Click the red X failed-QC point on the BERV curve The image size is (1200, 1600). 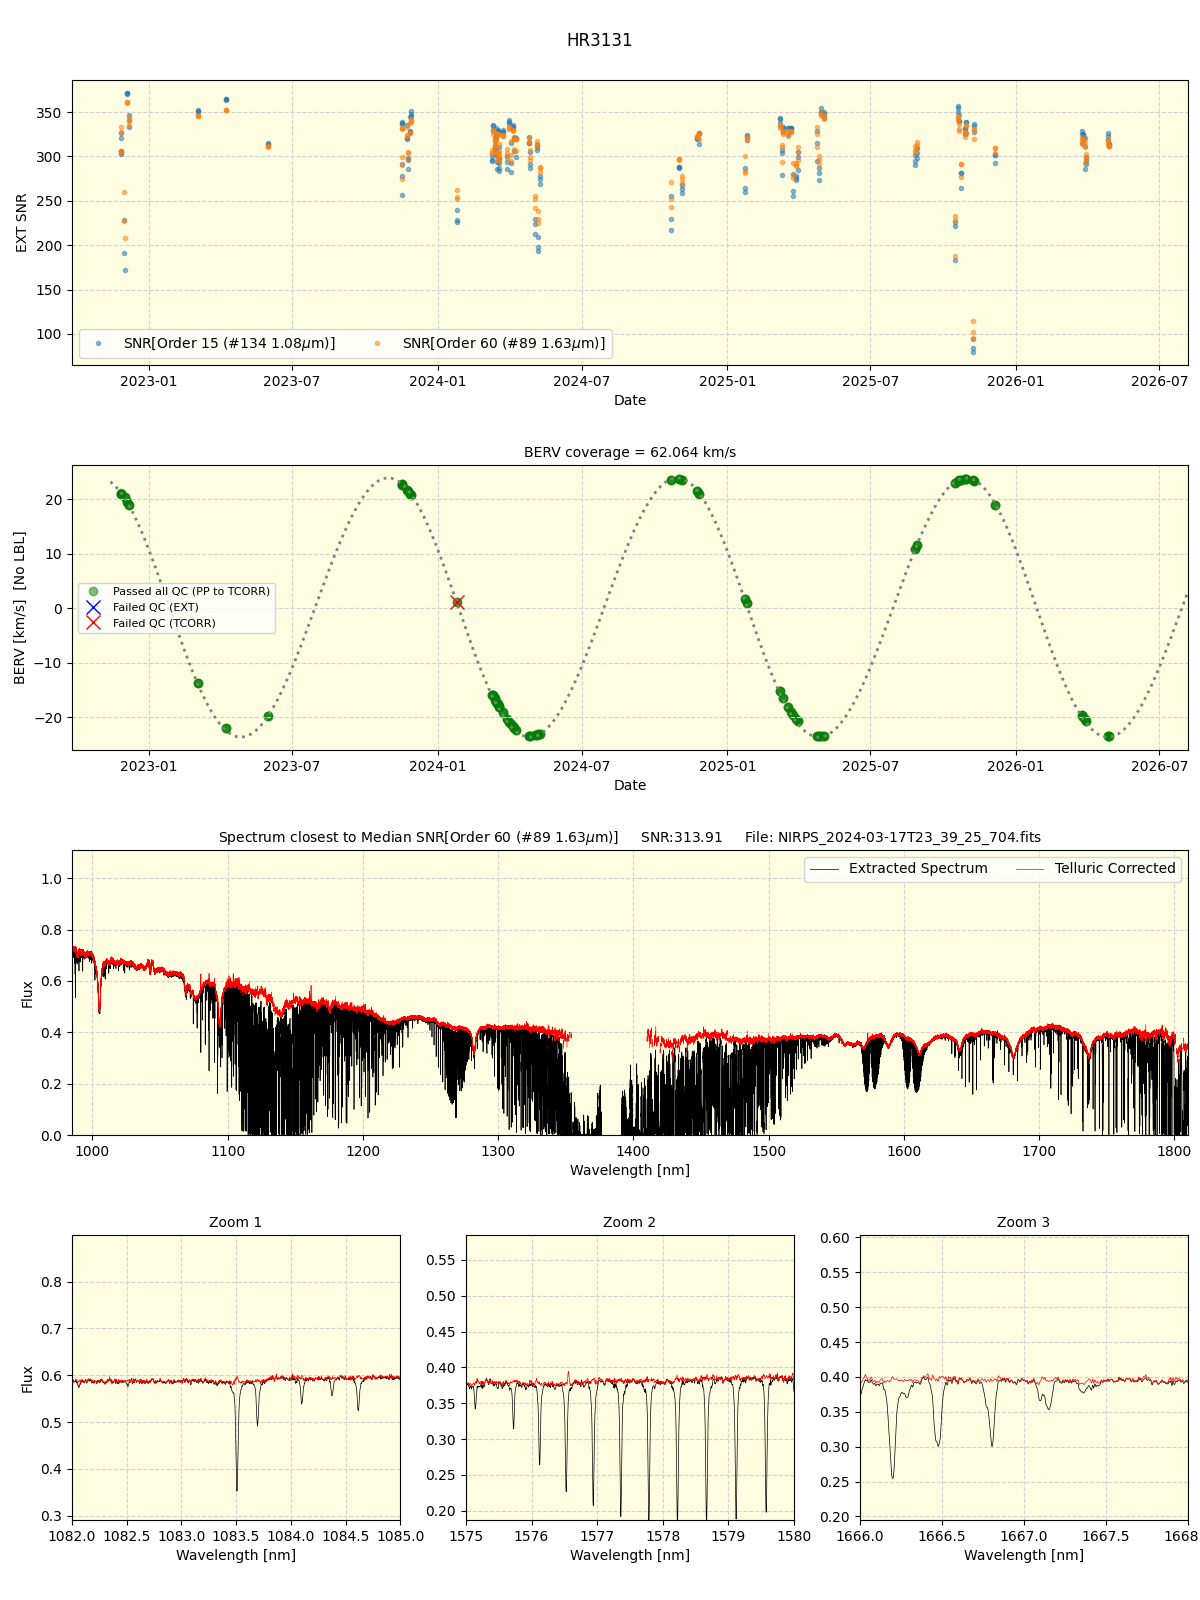coord(457,603)
